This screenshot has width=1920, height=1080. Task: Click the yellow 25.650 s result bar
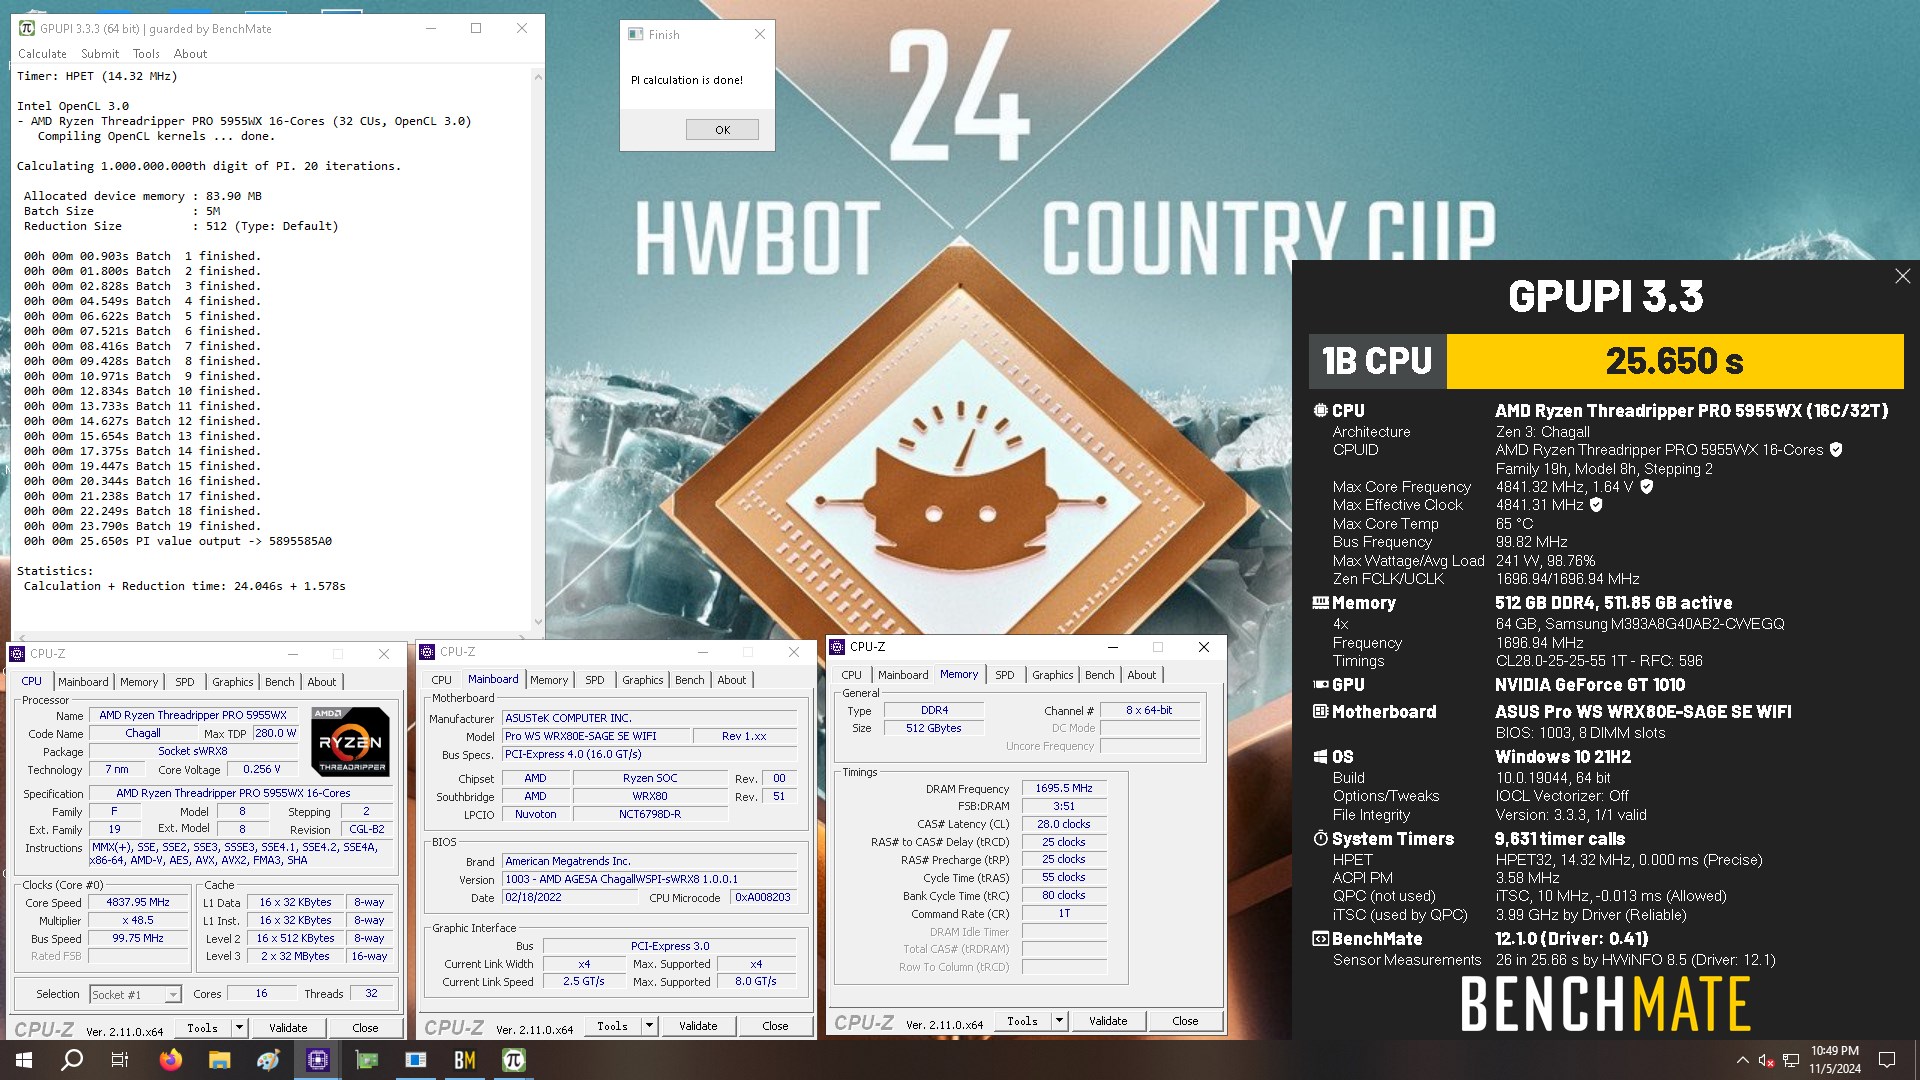(1674, 361)
